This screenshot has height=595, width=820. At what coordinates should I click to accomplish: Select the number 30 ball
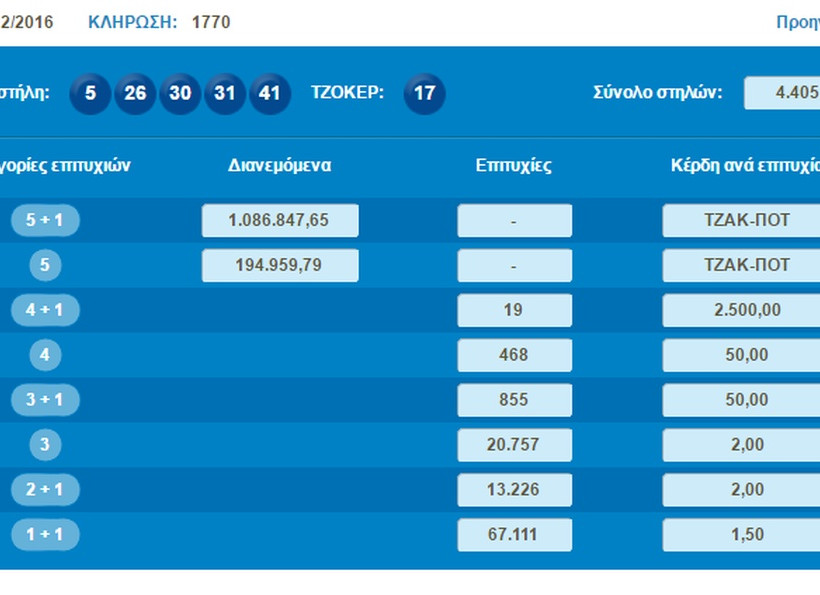pyautogui.click(x=180, y=94)
